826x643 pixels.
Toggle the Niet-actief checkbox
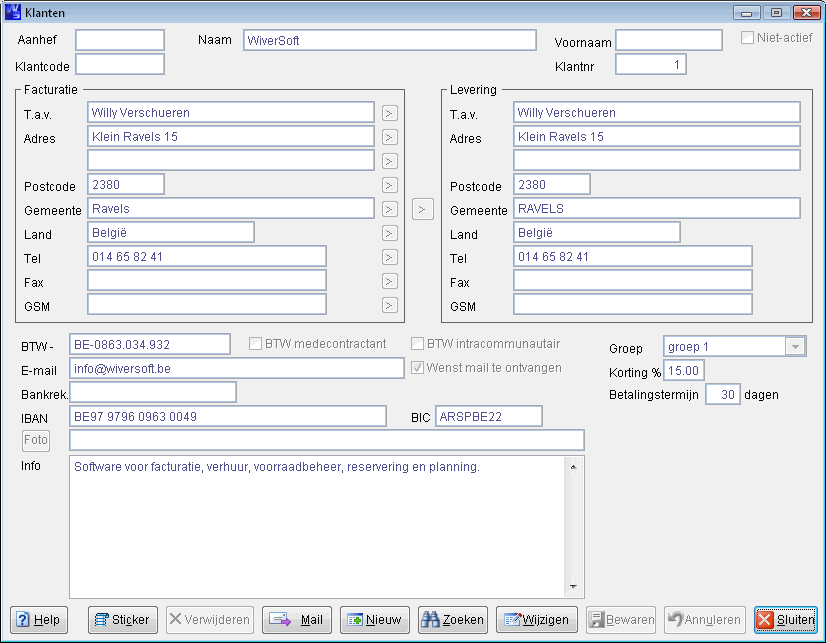[747, 39]
